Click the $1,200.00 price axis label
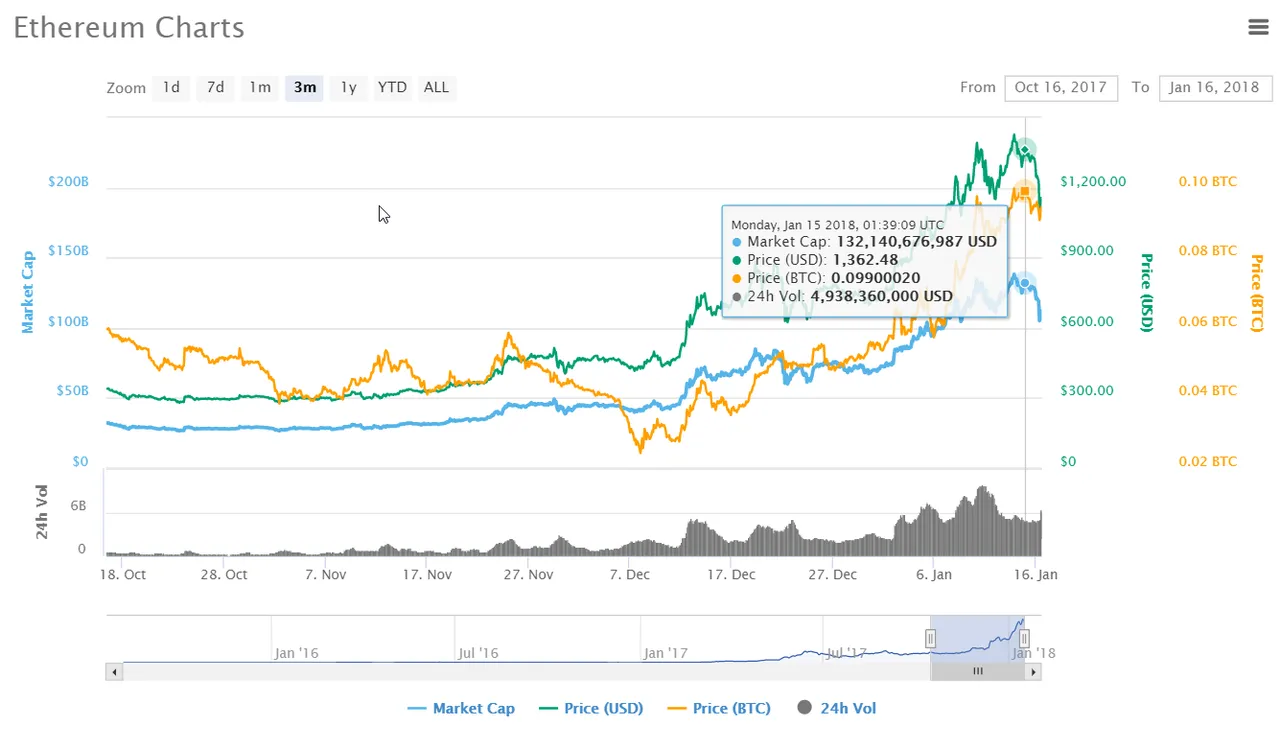The height and width of the screenshot is (729, 1280). pyautogui.click(x=1093, y=182)
